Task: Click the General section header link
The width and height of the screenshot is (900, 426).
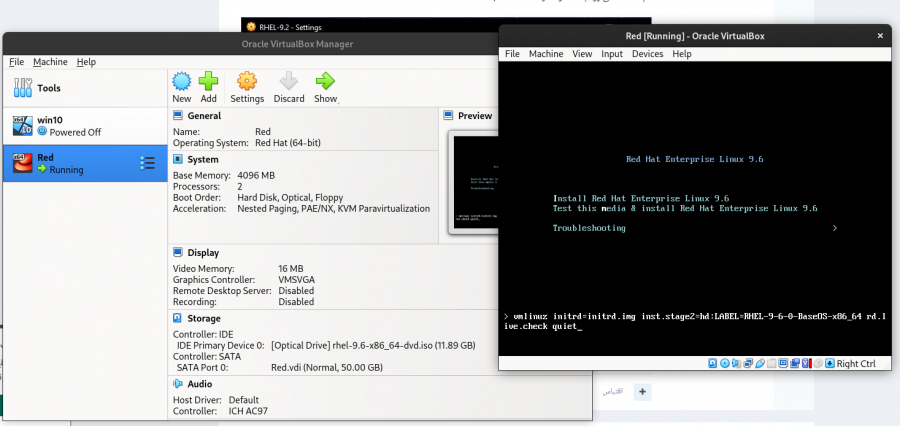Action: (x=204, y=115)
